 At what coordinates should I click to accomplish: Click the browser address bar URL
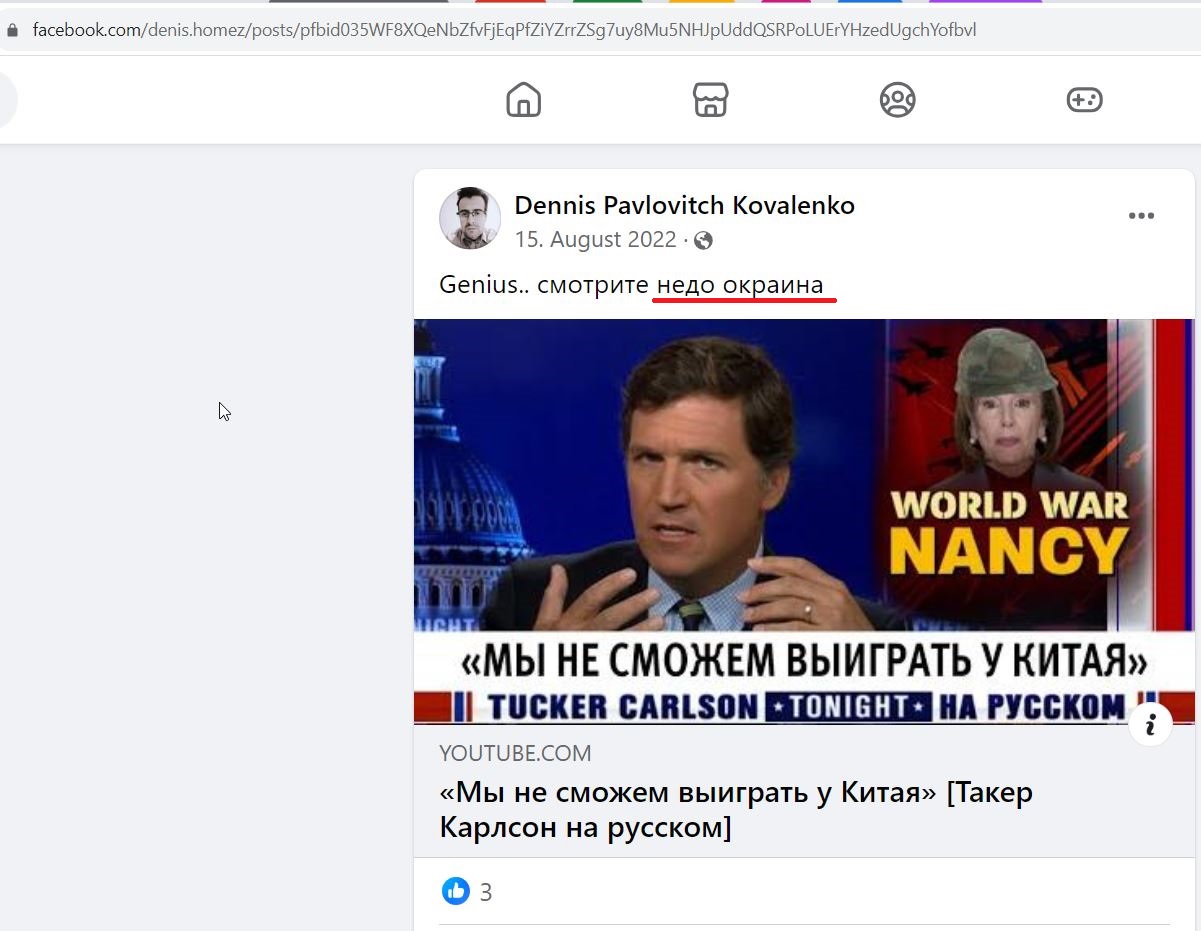[504, 30]
